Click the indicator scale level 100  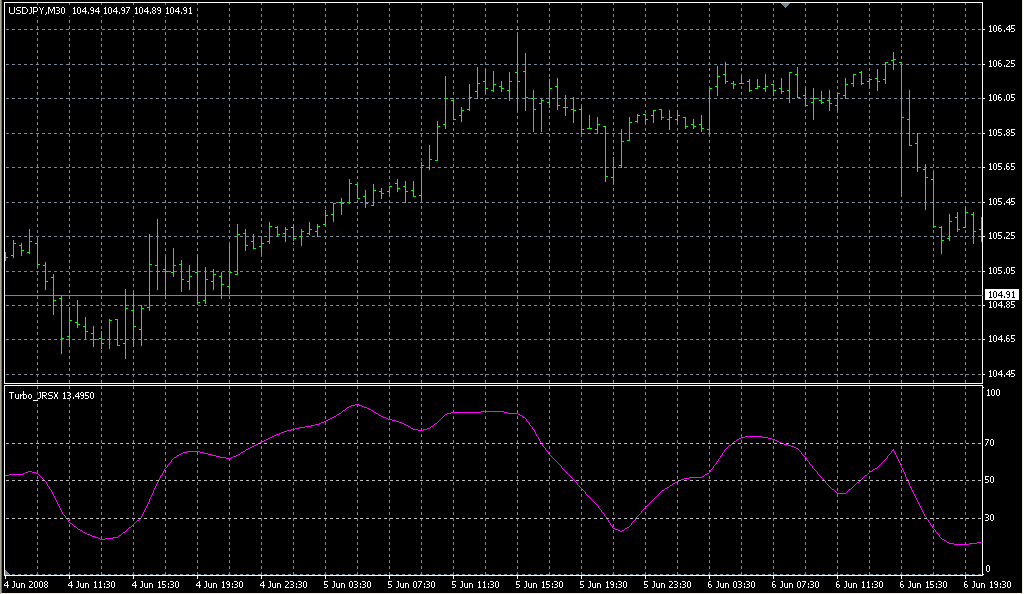993,393
